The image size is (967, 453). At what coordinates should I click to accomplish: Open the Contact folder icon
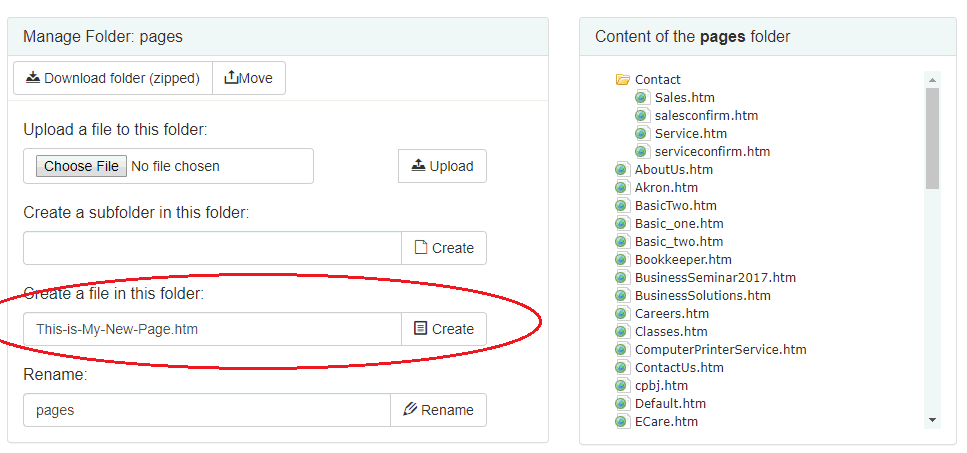point(622,80)
